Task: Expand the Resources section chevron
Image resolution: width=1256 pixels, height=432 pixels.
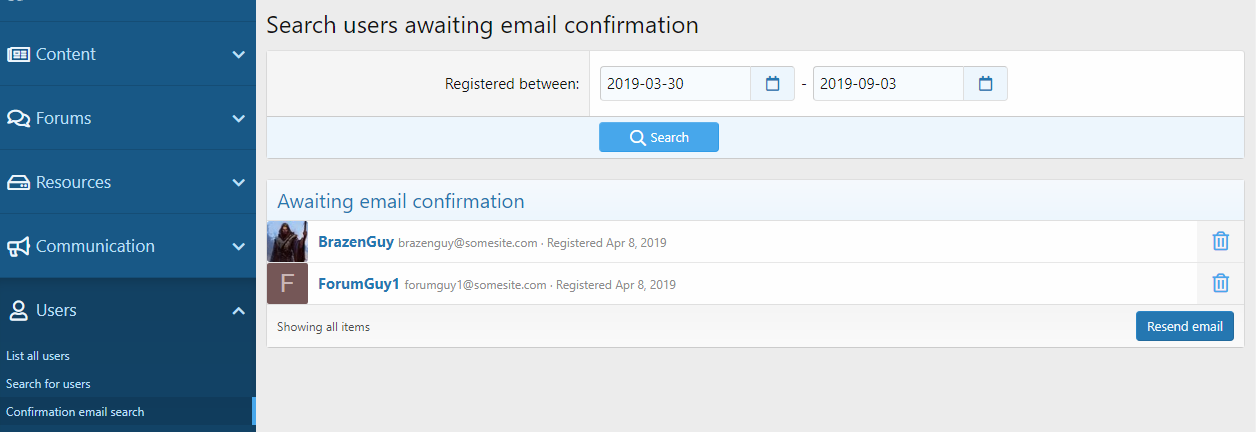Action: pyautogui.click(x=238, y=182)
